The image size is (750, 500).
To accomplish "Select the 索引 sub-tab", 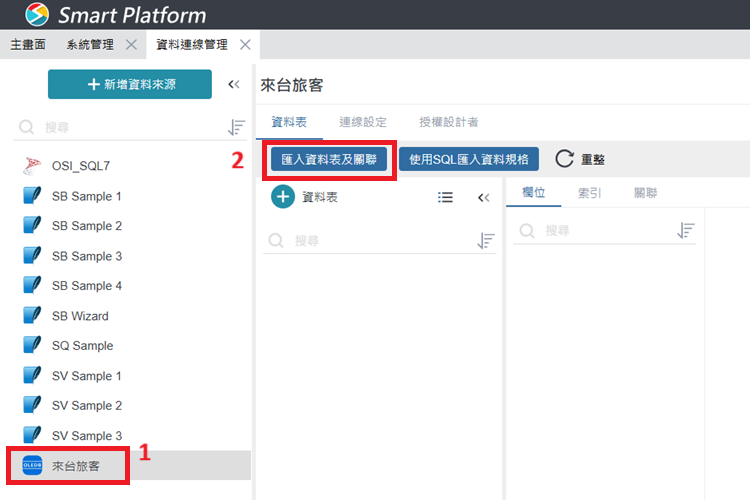I will 590,193.
